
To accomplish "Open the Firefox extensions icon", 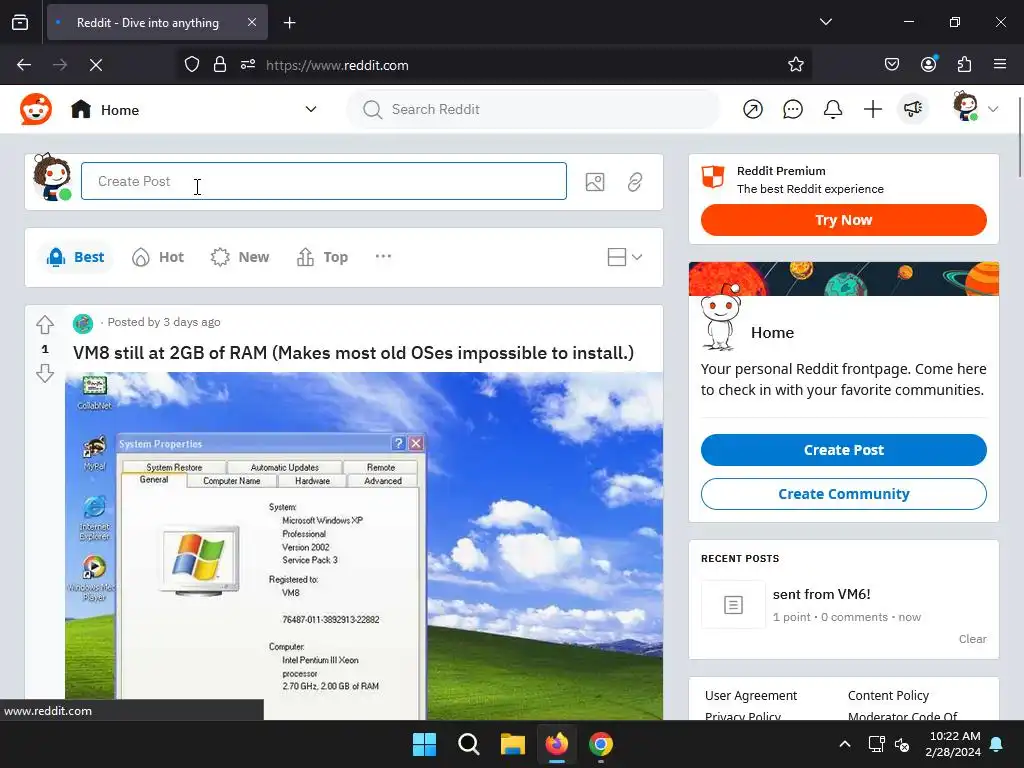I will 964,64.
